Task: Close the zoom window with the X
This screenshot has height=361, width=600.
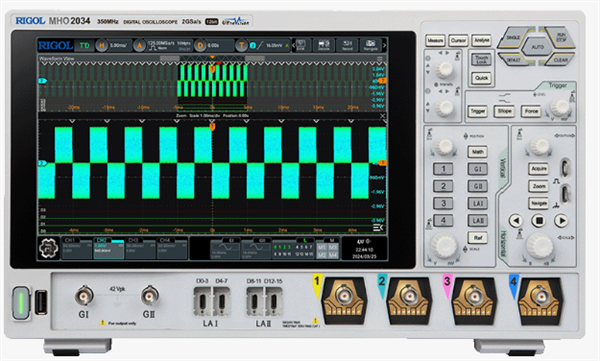Action: pyautogui.click(x=382, y=116)
